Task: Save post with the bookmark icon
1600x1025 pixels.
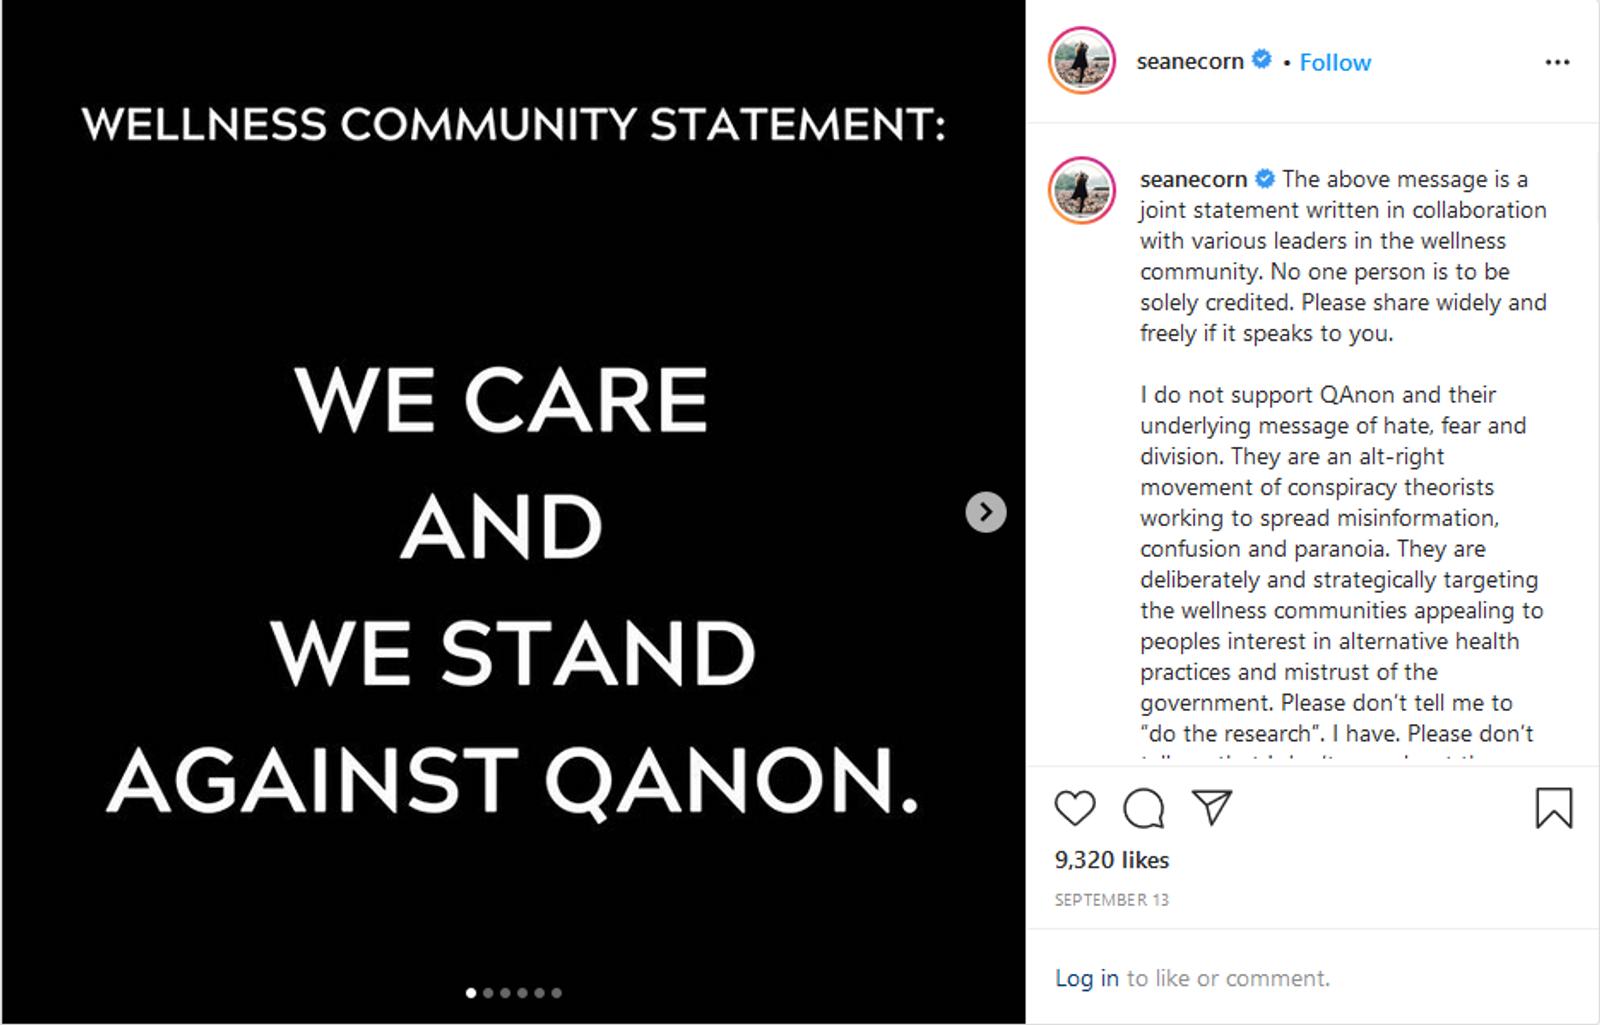Action: pyautogui.click(x=1554, y=808)
